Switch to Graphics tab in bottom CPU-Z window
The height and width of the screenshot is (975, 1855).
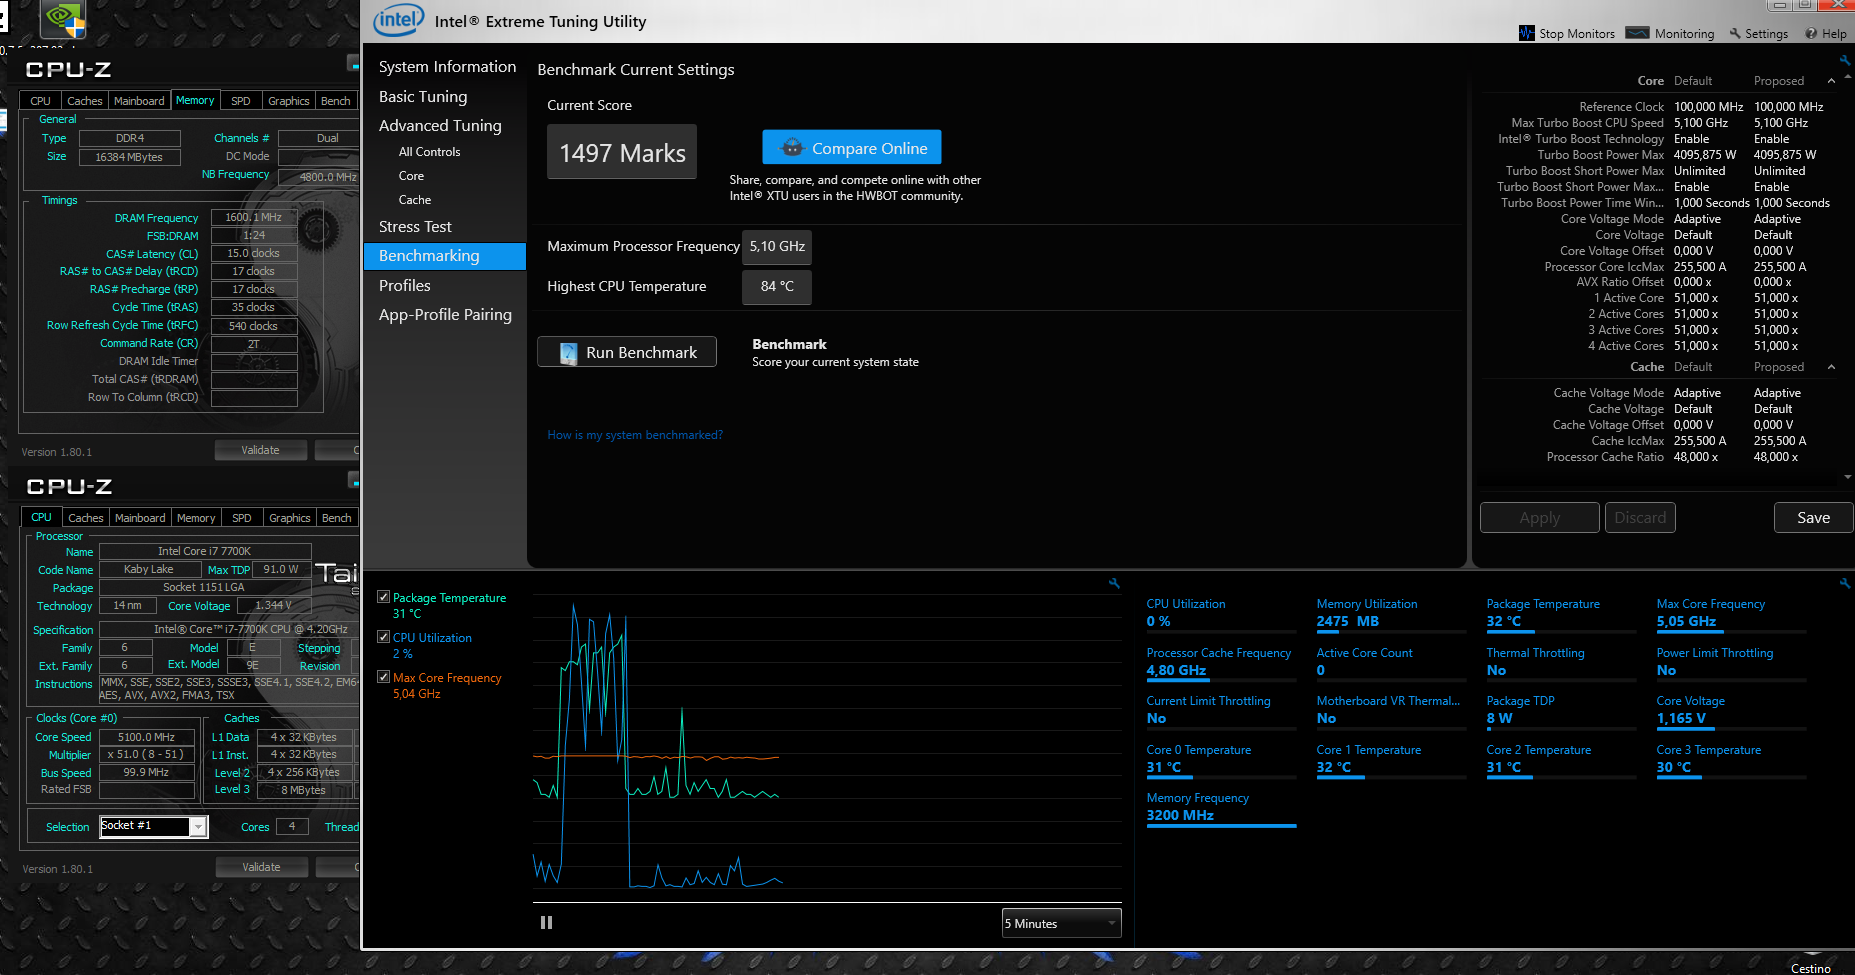pos(290,518)
